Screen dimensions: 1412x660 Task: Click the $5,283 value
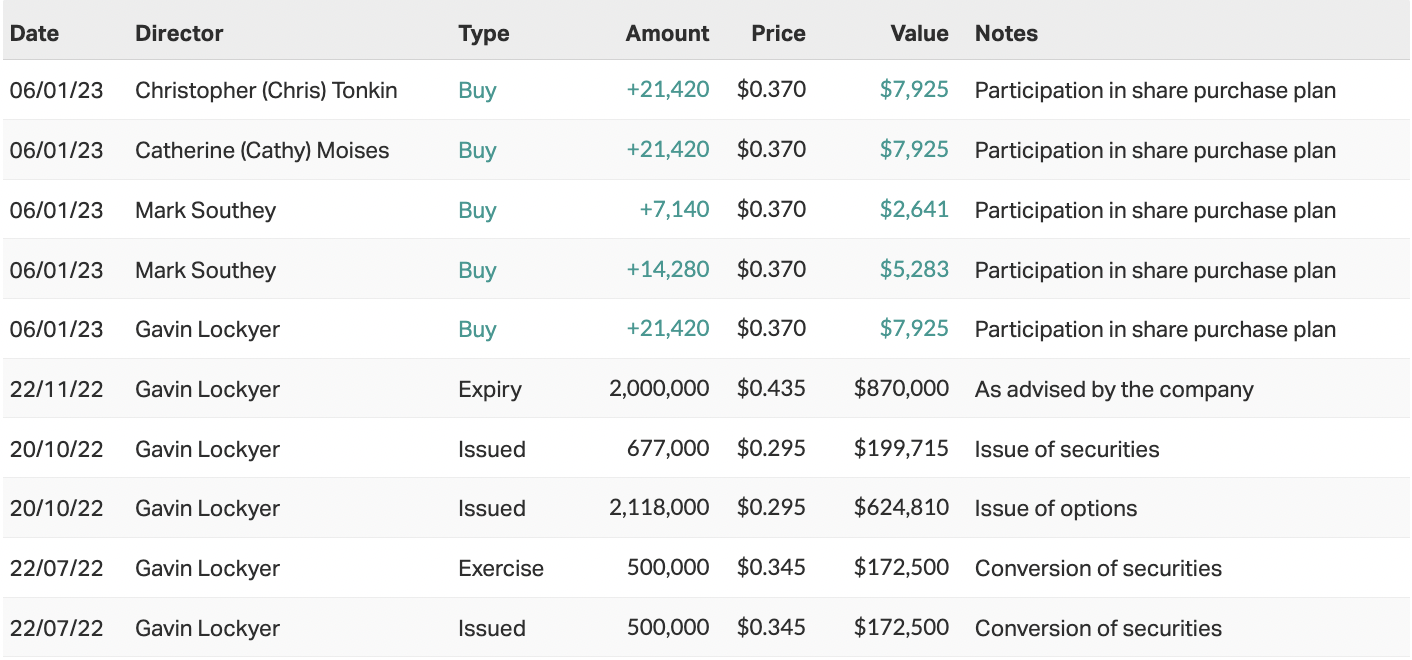[914, 270]
